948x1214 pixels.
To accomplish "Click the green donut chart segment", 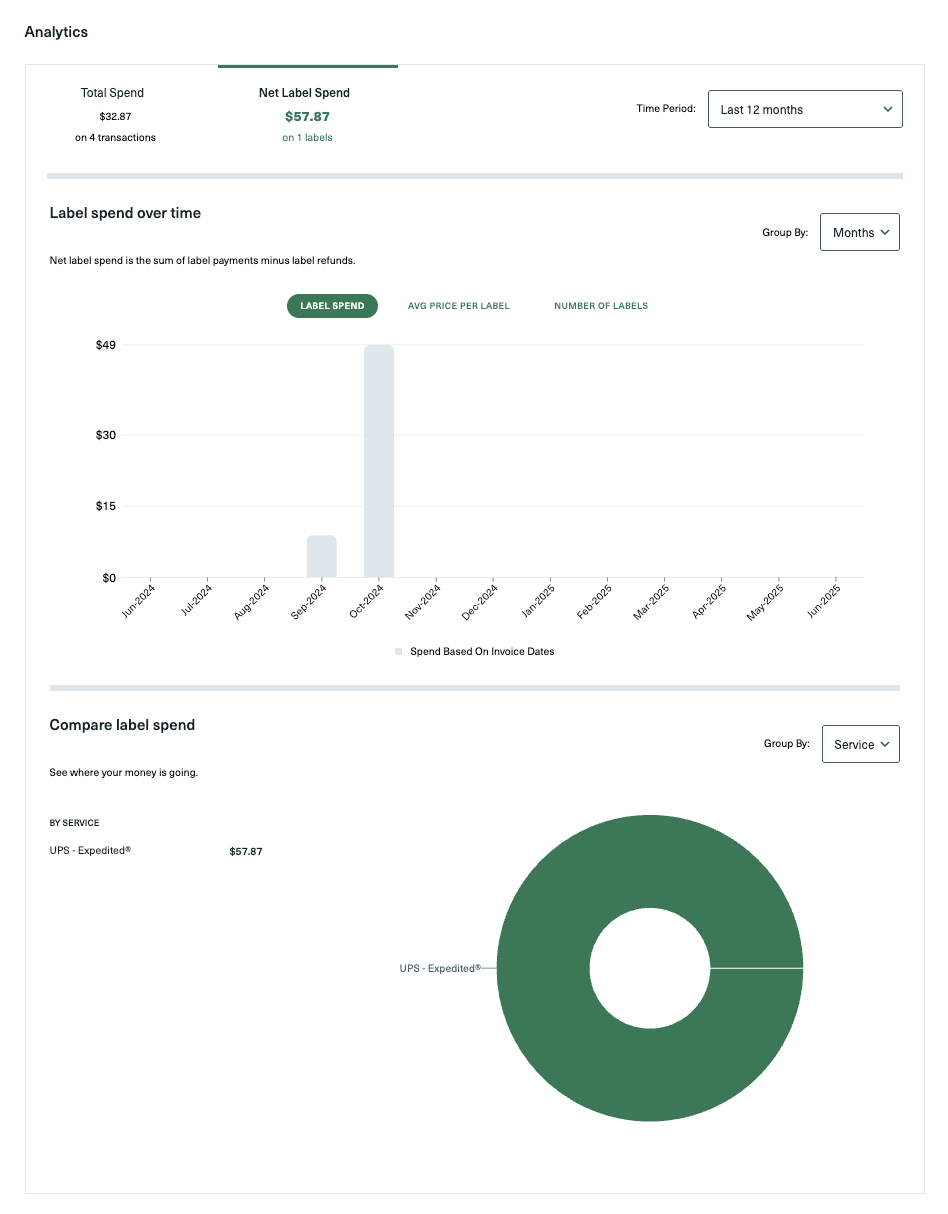I will pos(650,1060).
